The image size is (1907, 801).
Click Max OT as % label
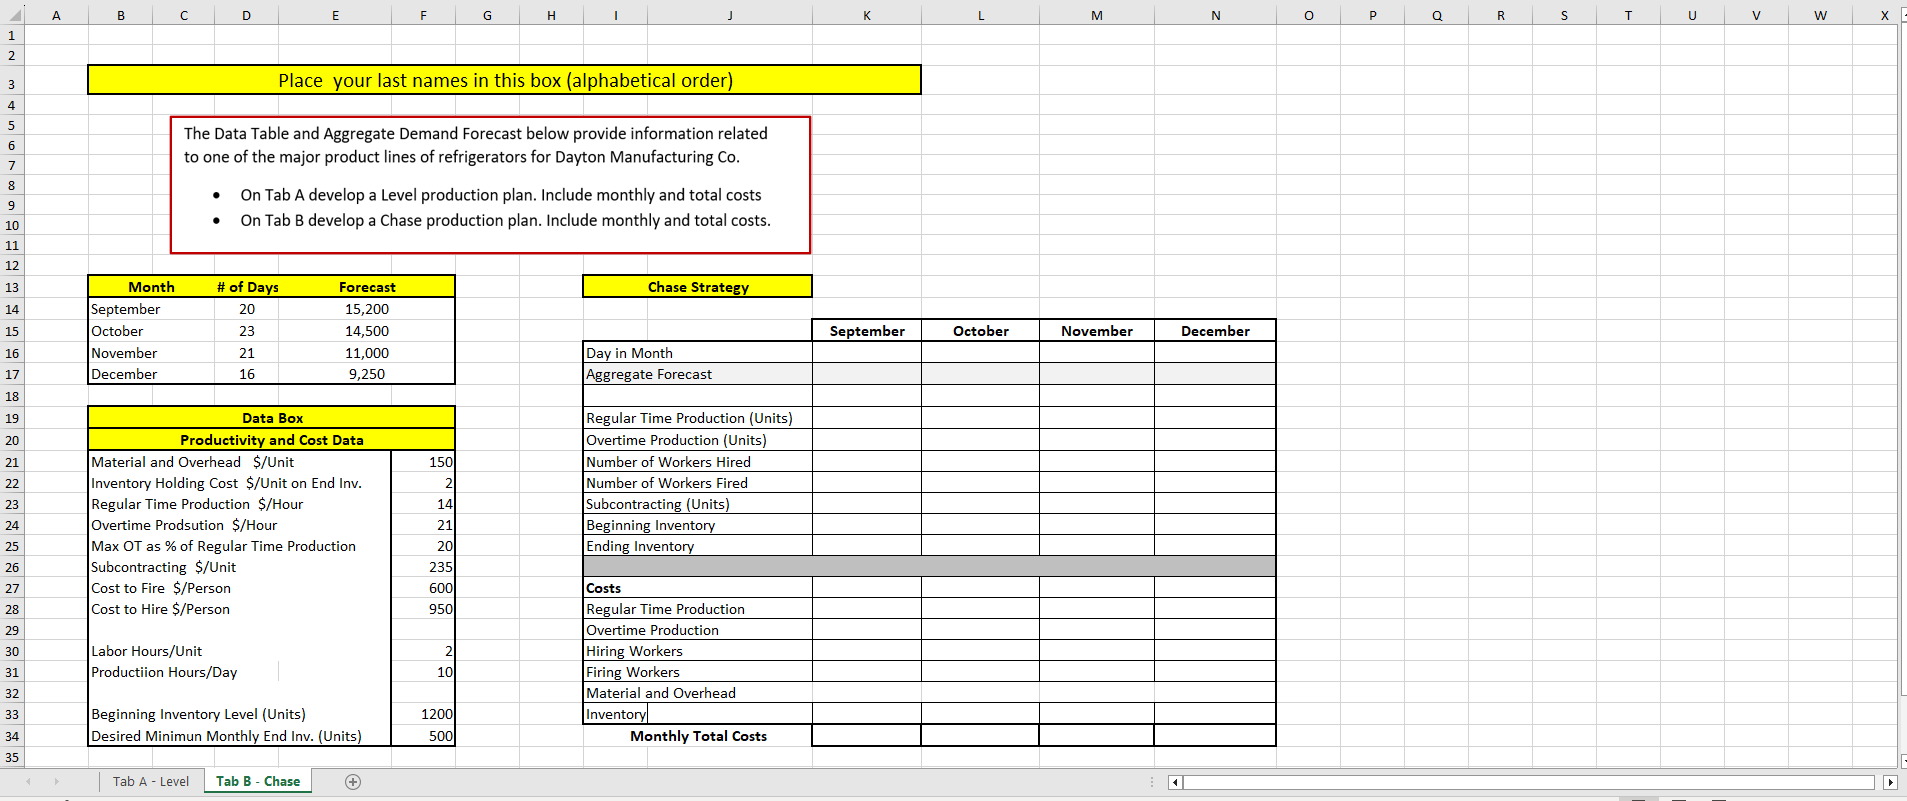coord(224,546)
